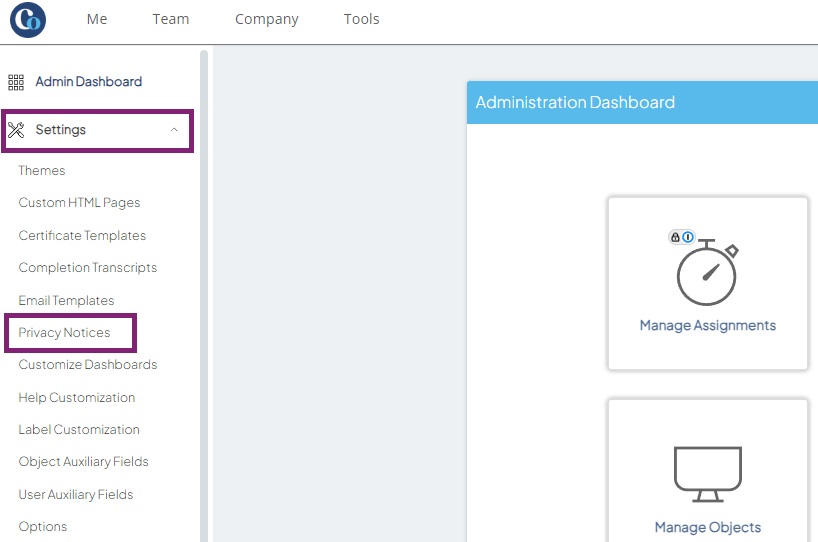This screenshot has height=542, width=818.
Task: Open the Tools menu
Action: pos(362,19)
